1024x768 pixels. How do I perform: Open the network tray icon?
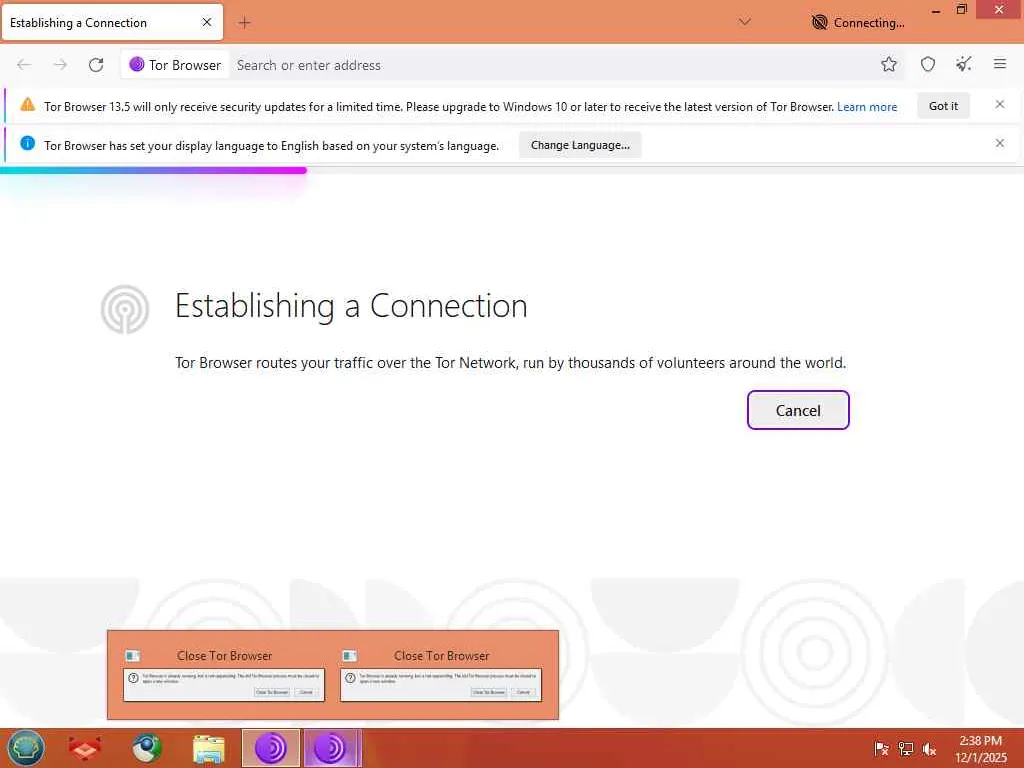click(x=906, y=748)
